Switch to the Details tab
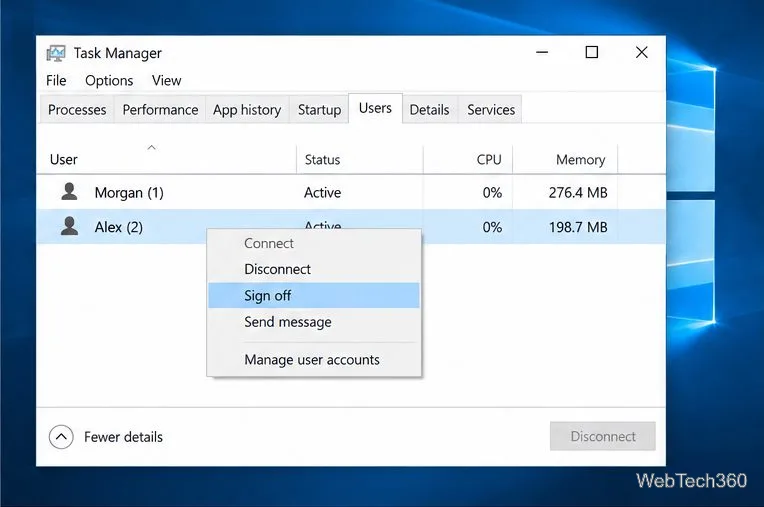Image resolution: width=764 pixels, height=507 pixels. click(429, 110)
